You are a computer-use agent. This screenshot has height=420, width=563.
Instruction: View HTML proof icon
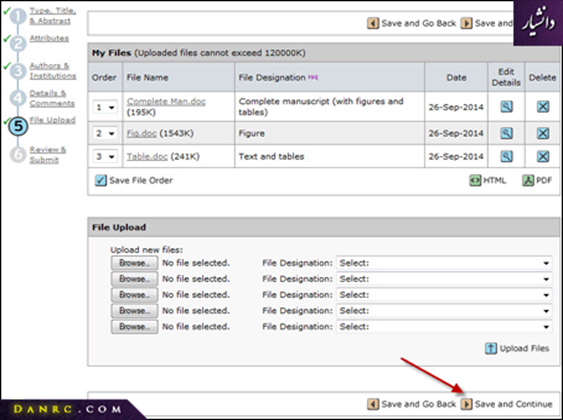[x=475, y=180]
